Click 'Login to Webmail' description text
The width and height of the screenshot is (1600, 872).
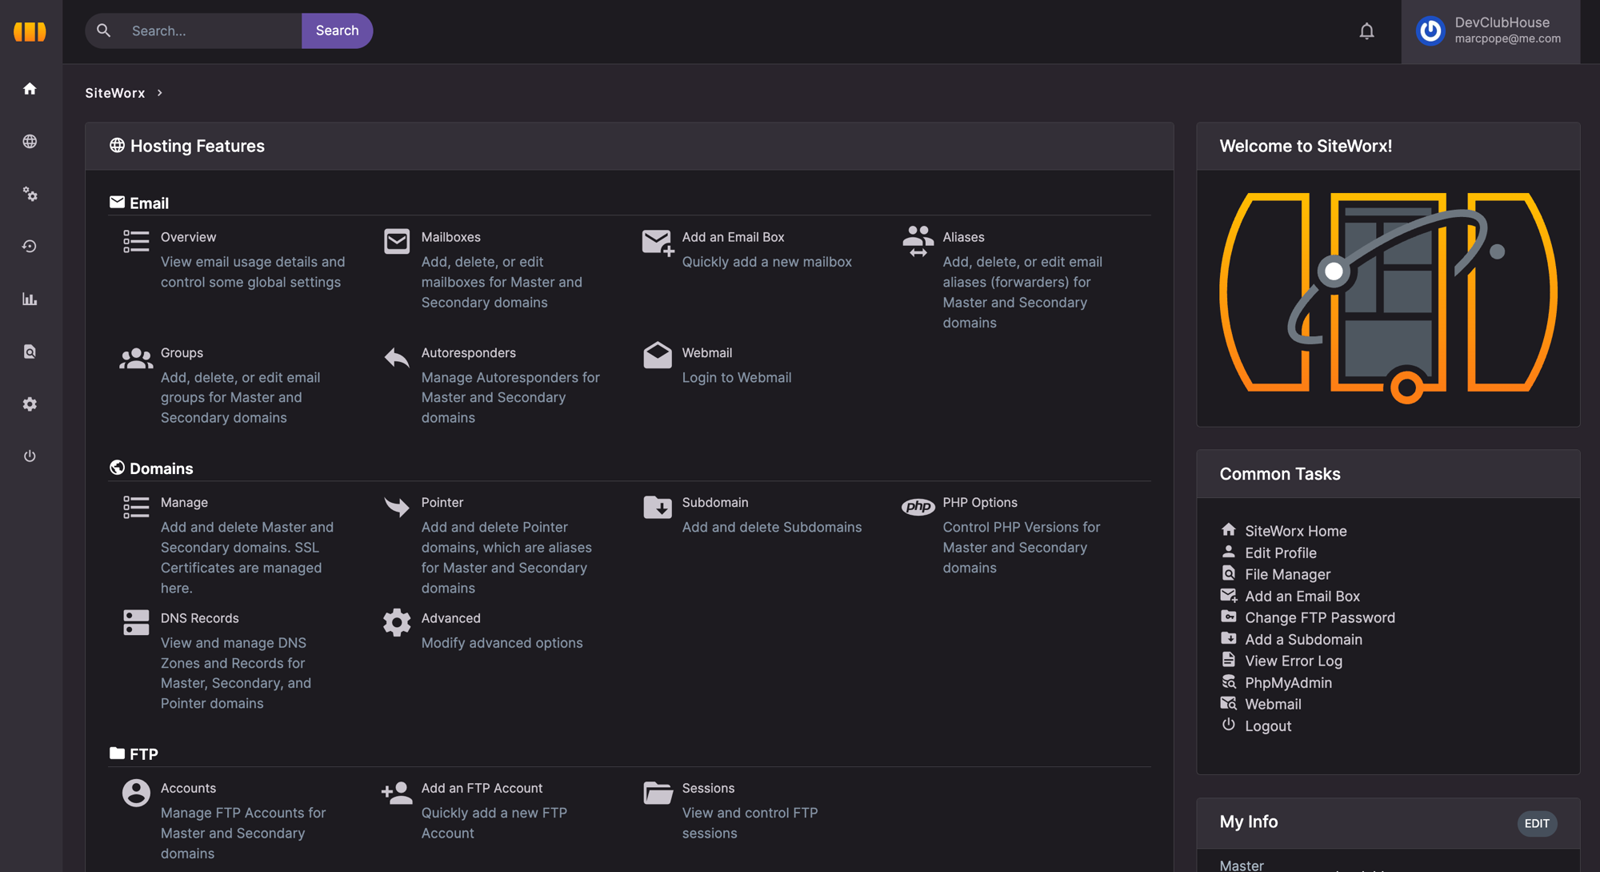pos(737,378)
